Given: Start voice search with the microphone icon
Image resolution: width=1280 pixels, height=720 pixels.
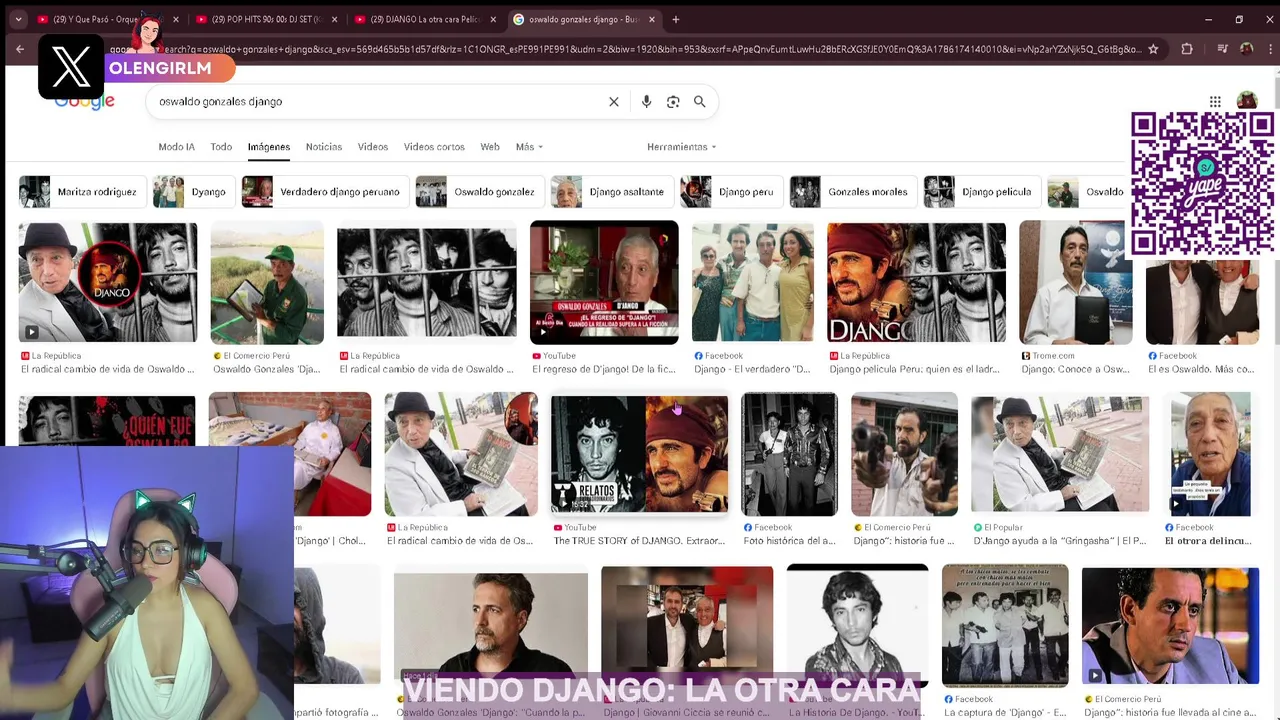Looking at the screenshot, I should tap(646, 101).
